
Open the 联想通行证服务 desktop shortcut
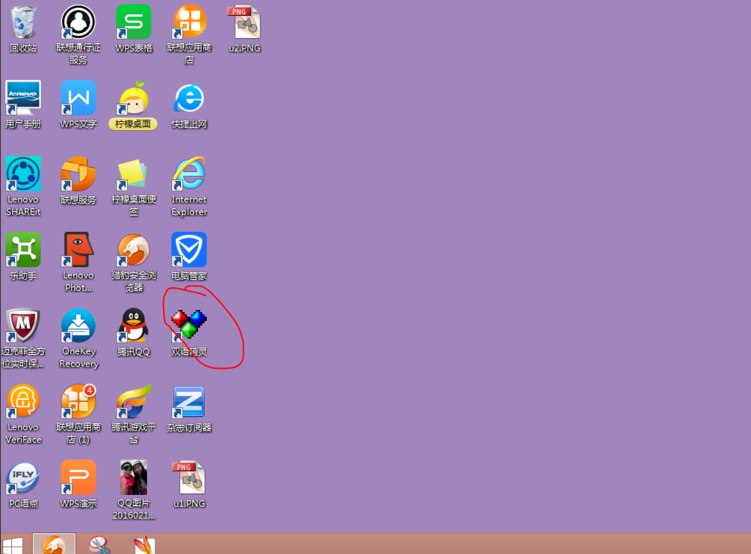(78, 23)
